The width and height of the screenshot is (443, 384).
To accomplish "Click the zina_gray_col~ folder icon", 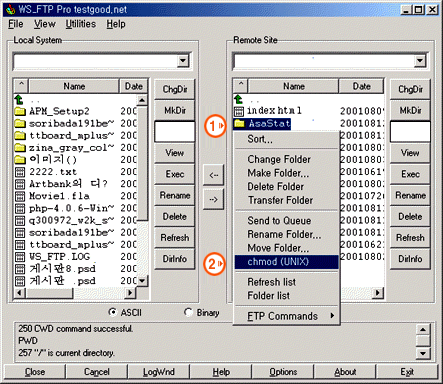I will pyautogui.click(x=20, y=147).
